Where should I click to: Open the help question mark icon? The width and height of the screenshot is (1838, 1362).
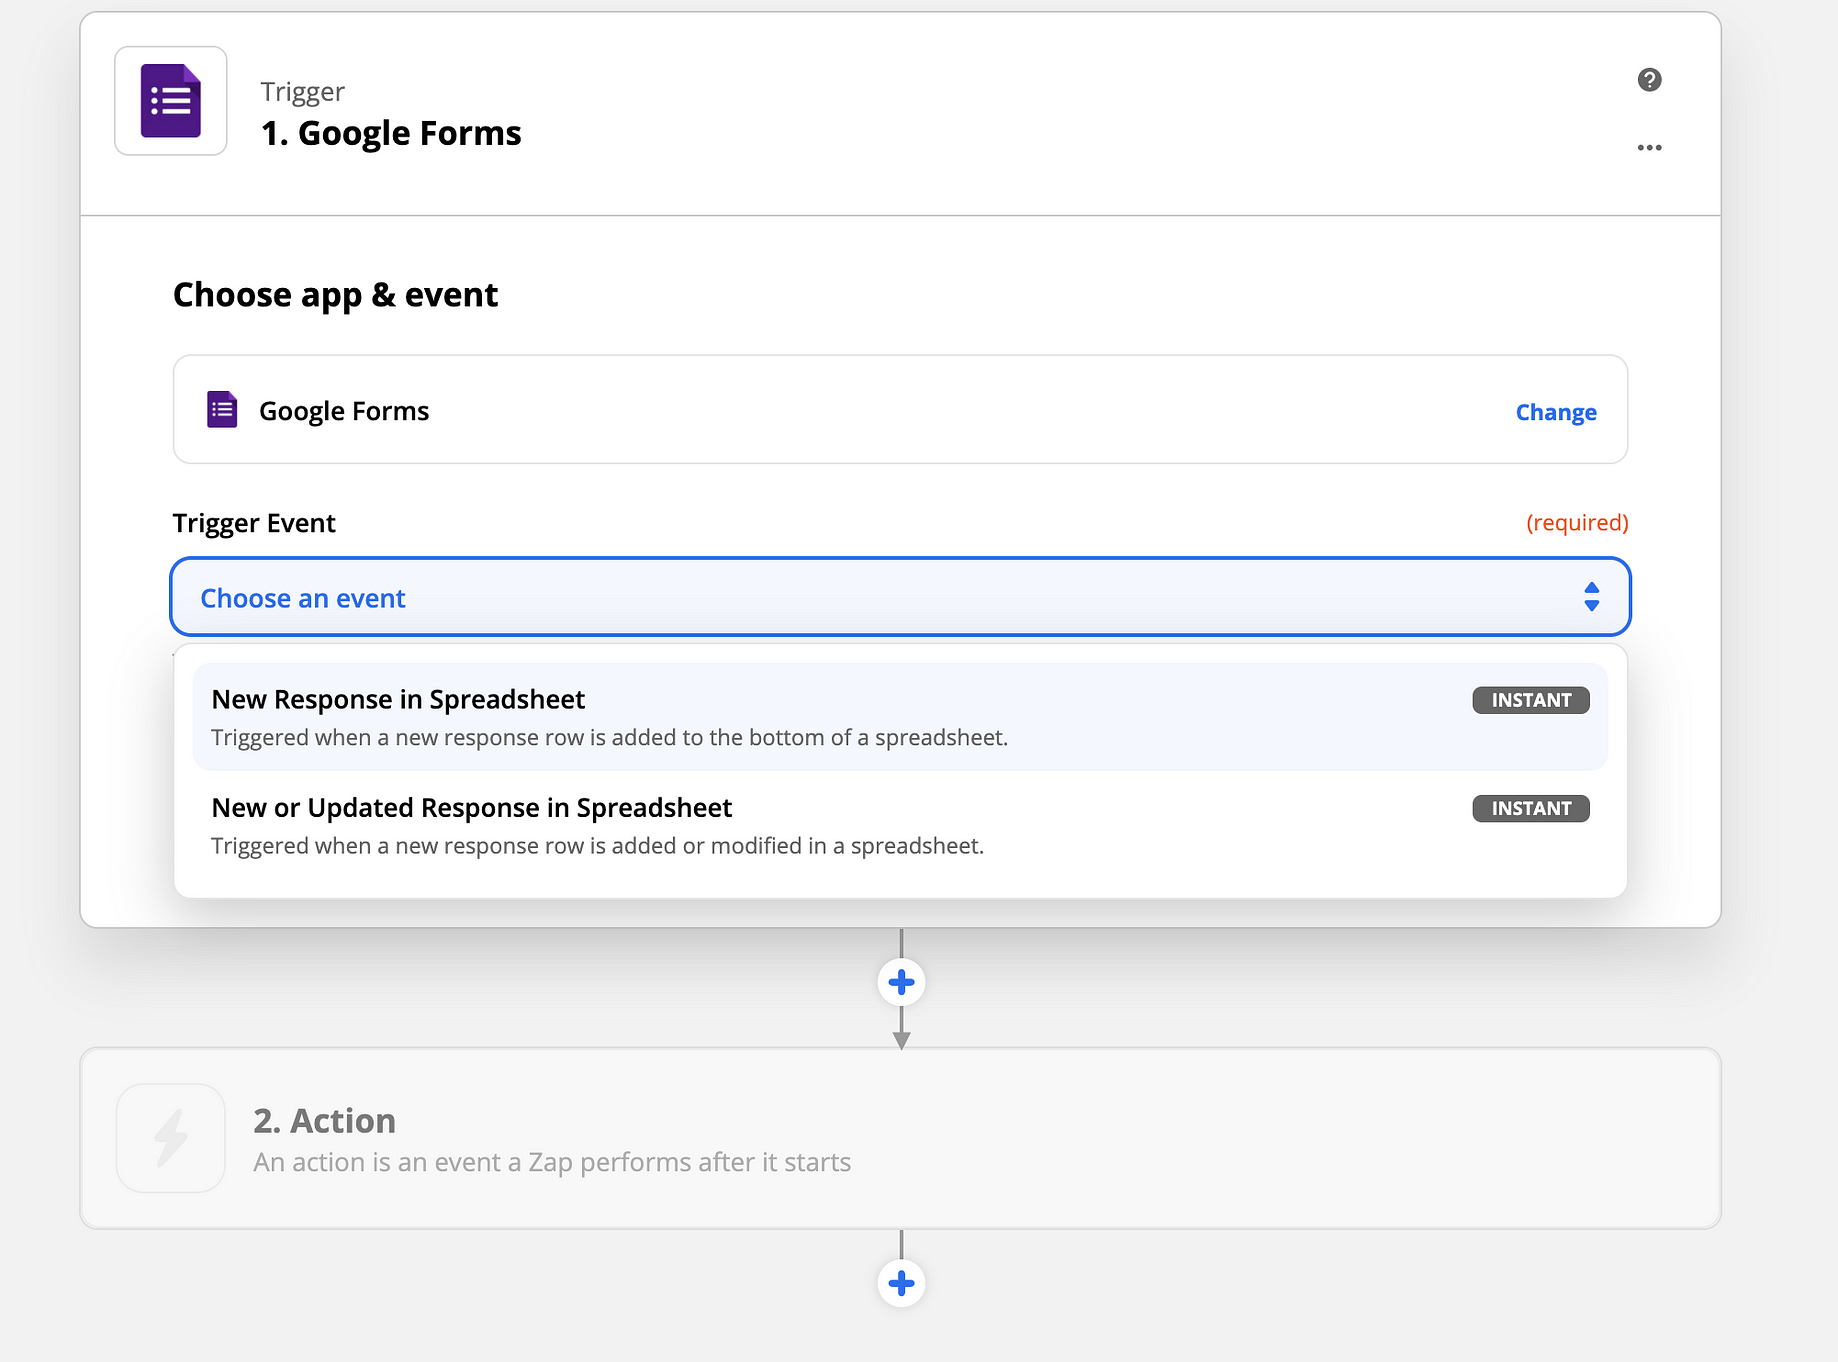1649,80
